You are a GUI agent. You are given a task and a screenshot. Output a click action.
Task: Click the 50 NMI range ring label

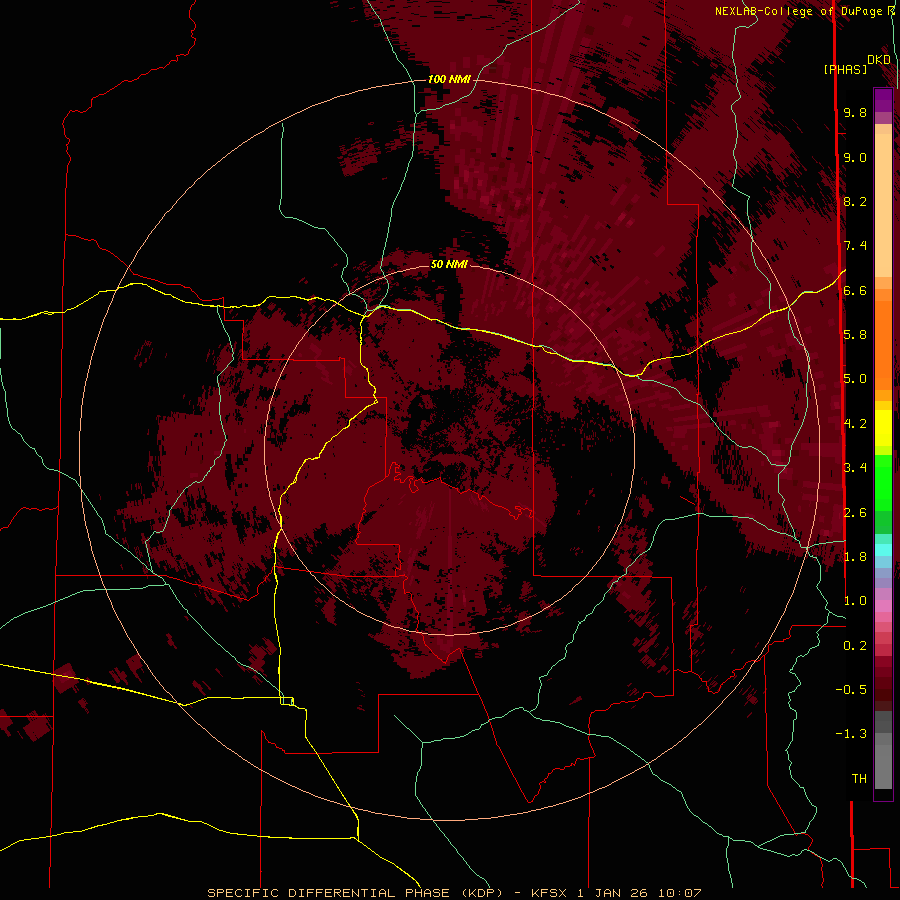tap(449, 264)
